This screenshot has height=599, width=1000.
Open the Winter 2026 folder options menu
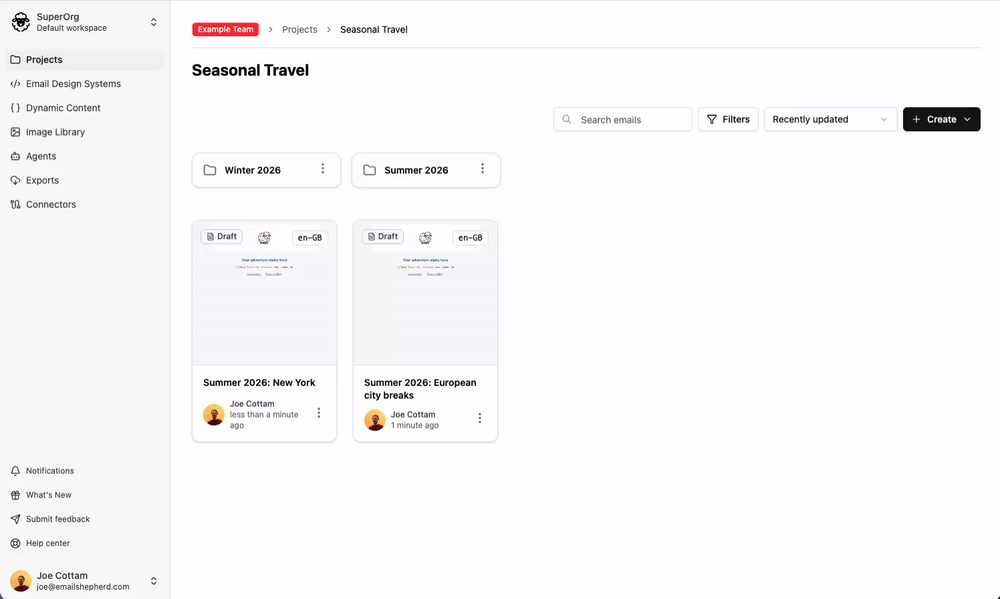[323, 168]
